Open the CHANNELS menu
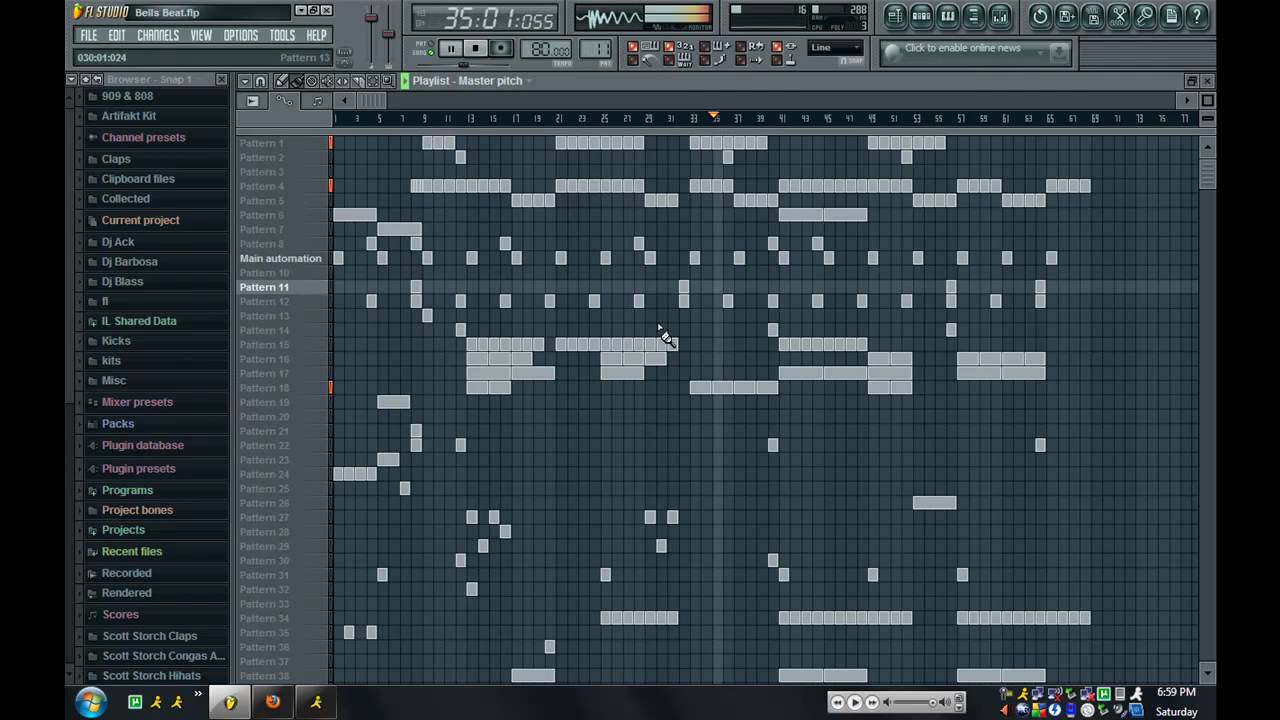Screen dimensions: 1280x720 [158, 35]
